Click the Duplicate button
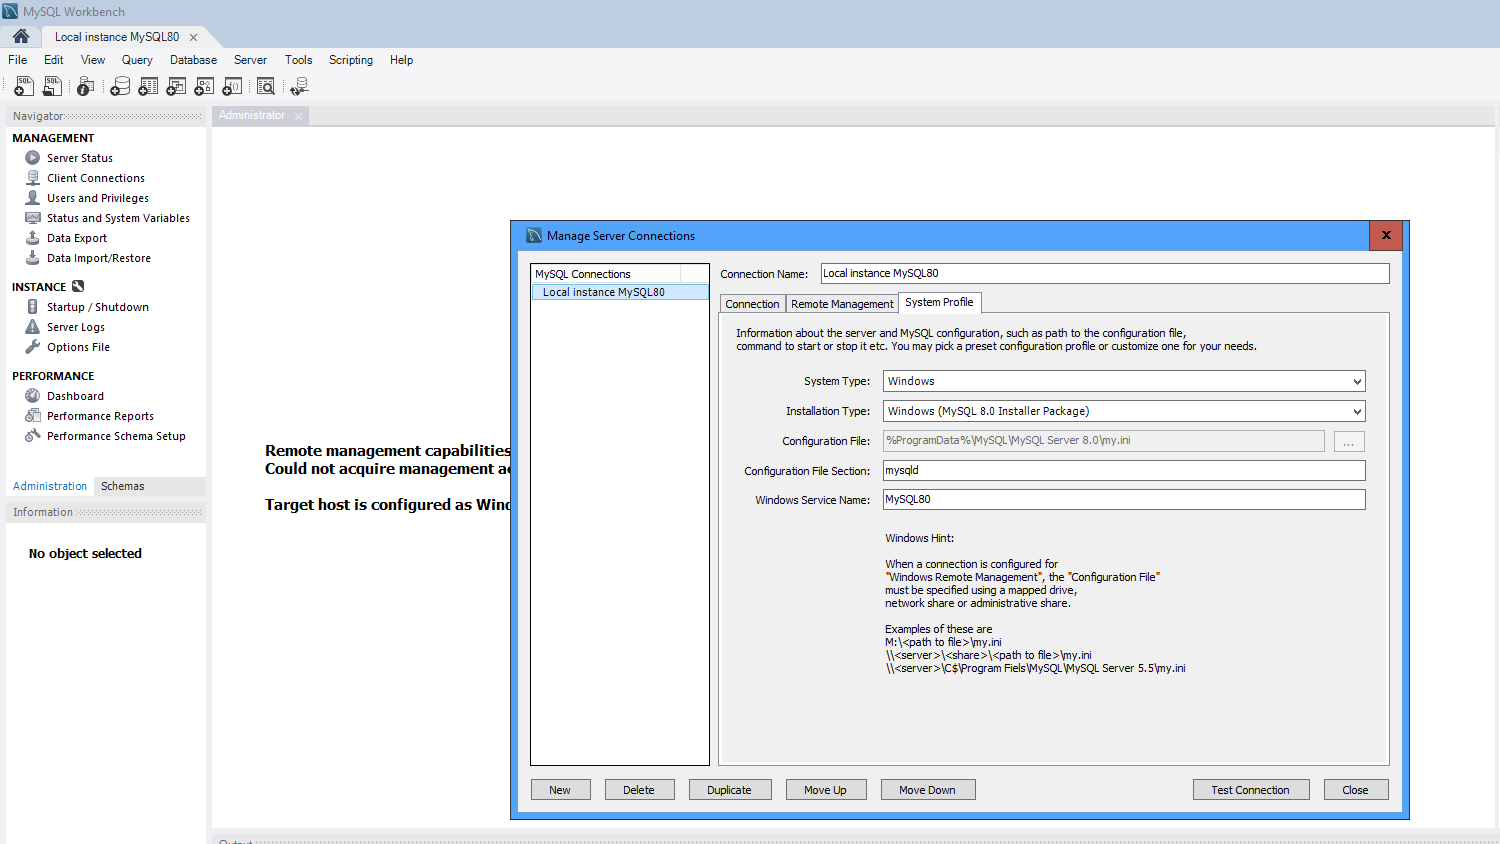 point(729,790)
